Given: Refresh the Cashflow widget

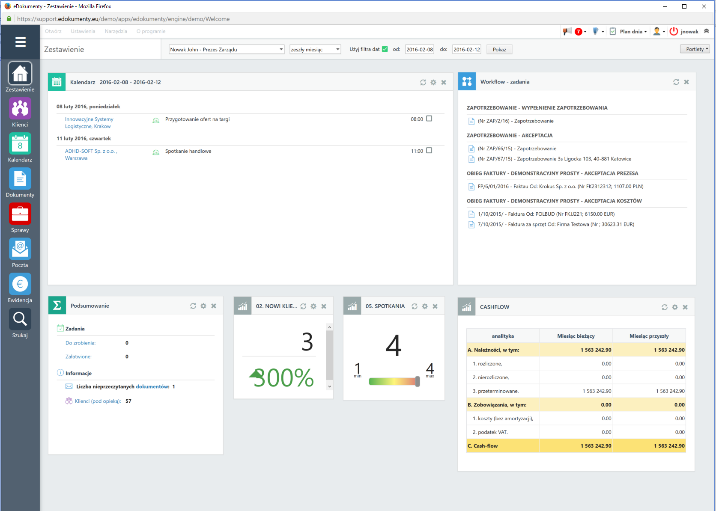Looking at the screenshot, I should [x=664, y=306].
